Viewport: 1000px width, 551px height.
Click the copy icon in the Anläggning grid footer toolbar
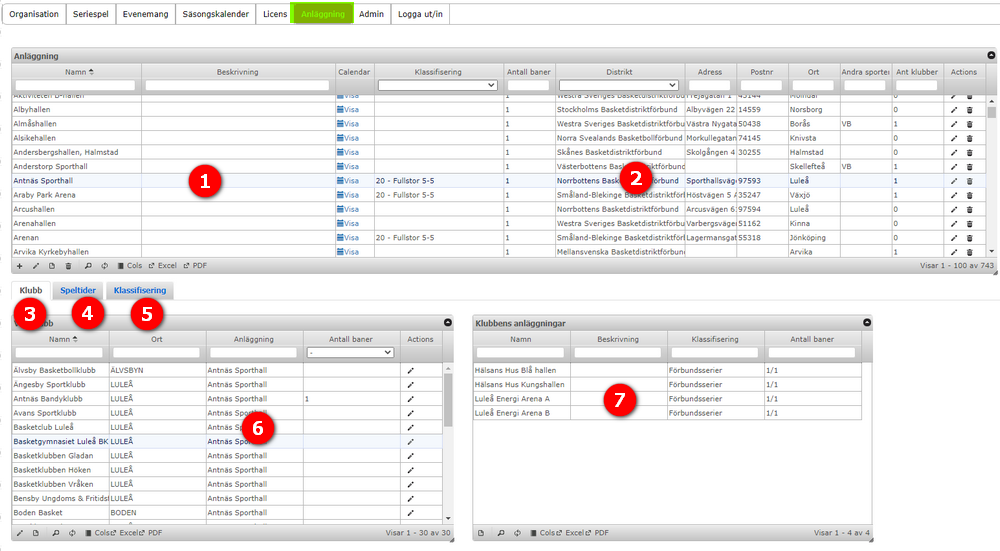(52, 266)
